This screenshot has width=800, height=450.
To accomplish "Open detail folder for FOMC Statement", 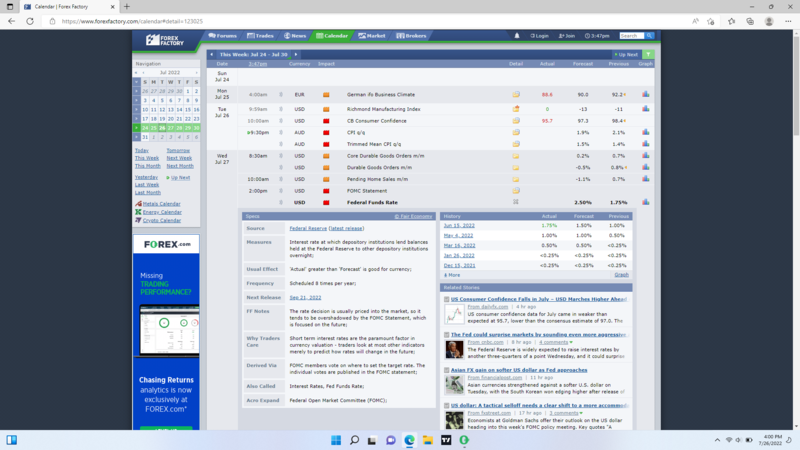I will point(516,191).
